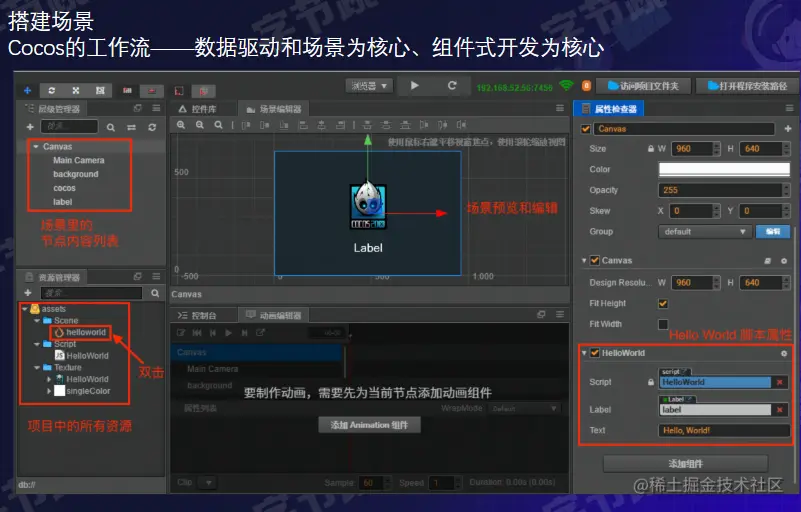
Task: Collapse the Scene folder
Action: [x=36, y=320]
